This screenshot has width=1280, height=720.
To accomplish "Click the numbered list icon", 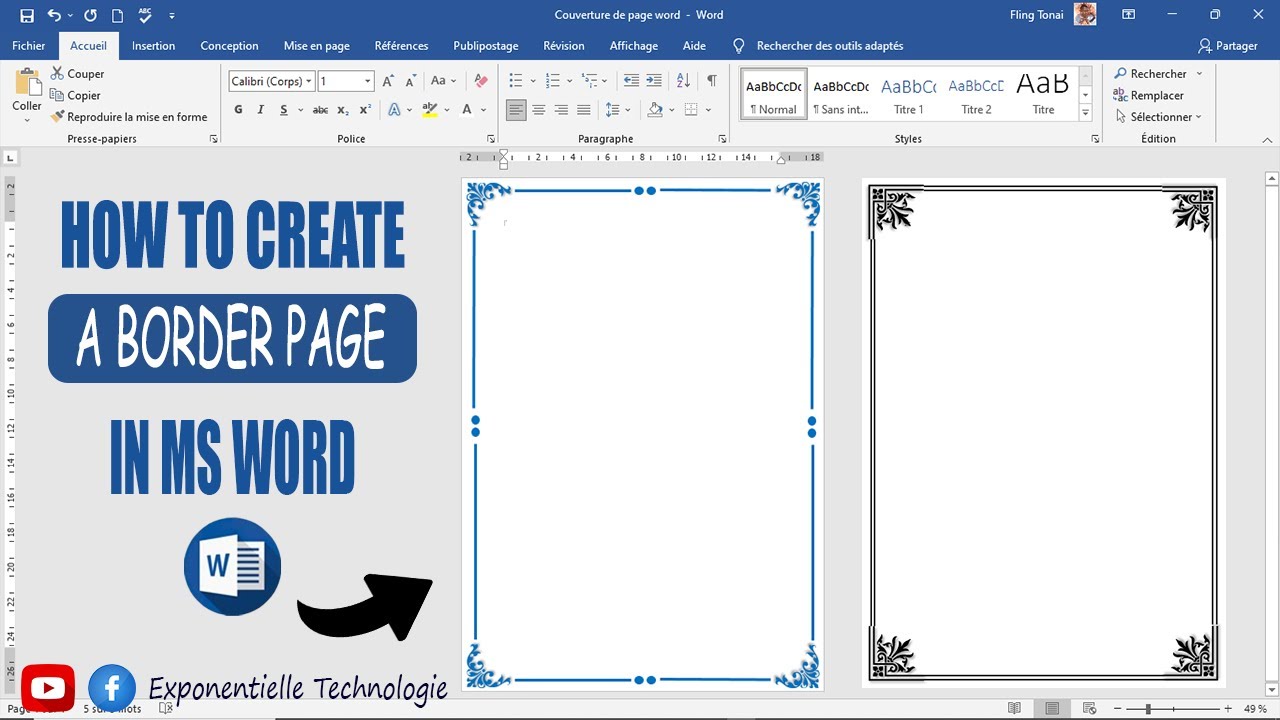I will click(x=553, y=81).
